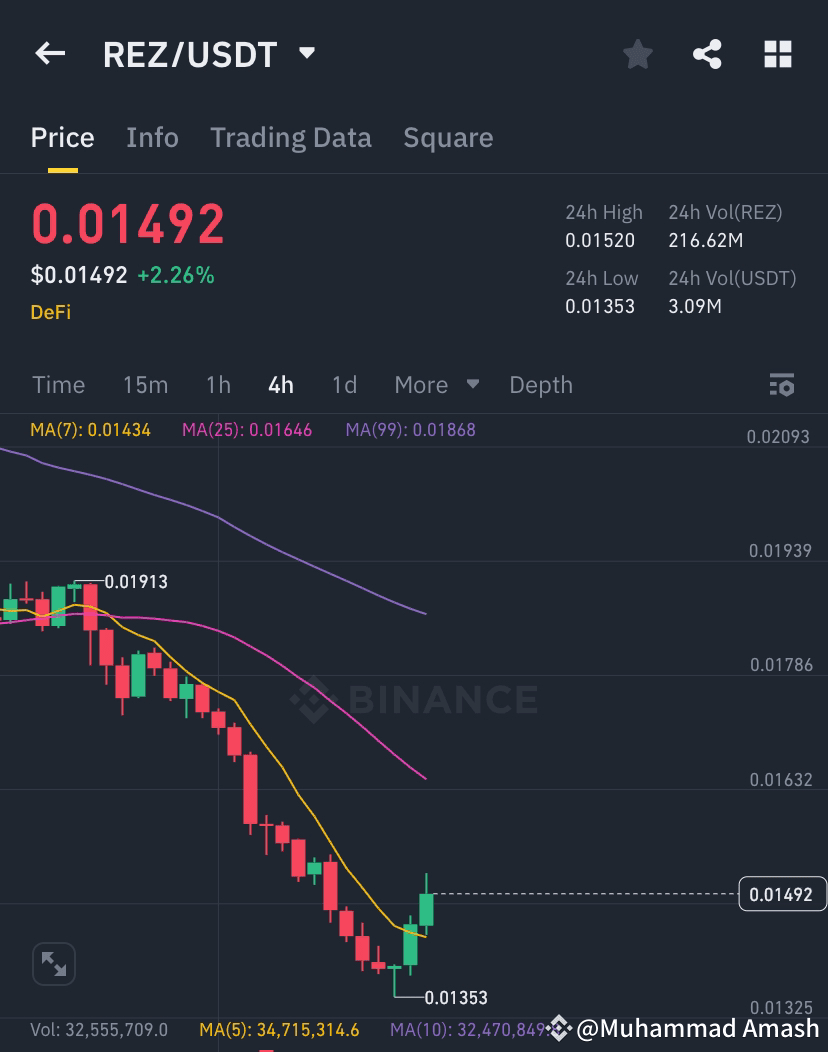Image resolution: width=828 pixels, height=1052 pixels.
Task: Expand chart with the fullscreen icon
Action: (x=54, y=963)
